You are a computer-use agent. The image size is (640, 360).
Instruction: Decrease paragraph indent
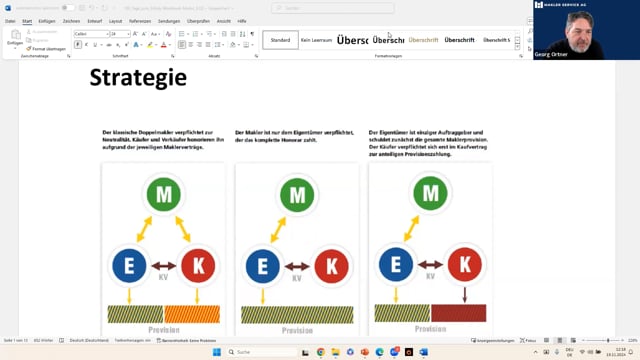pyautogui.click(x=224, y=34)
